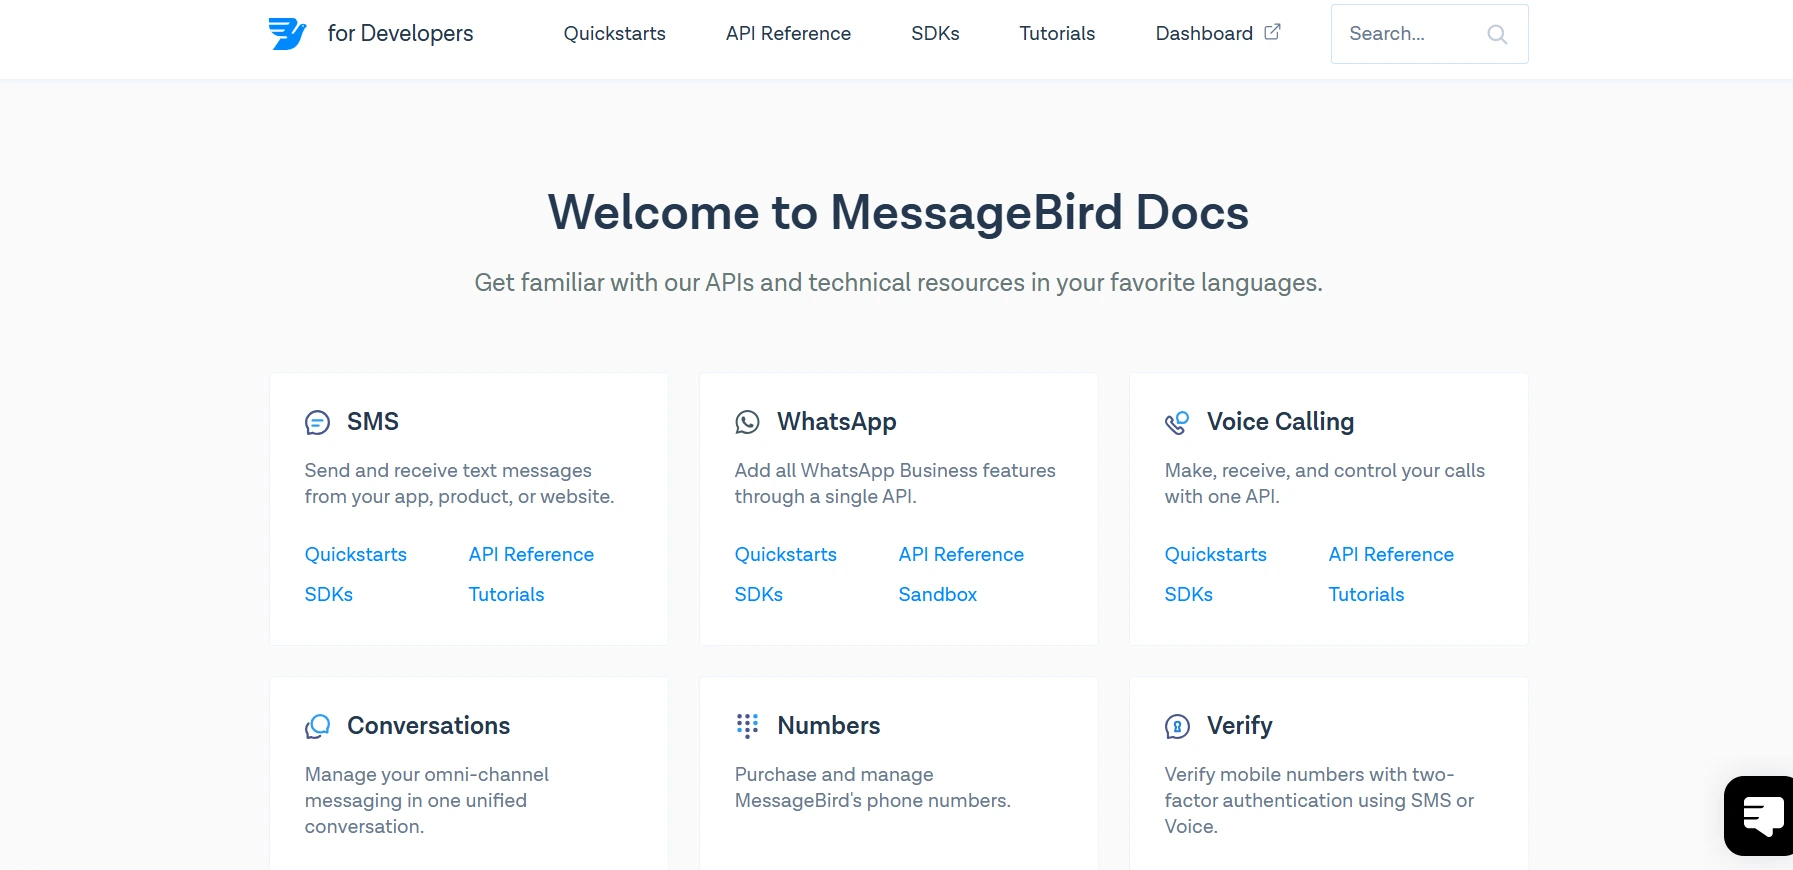Click the Voice Calling phone icon
This screenshot has height=870, width=1793.
click(1177, 422)
